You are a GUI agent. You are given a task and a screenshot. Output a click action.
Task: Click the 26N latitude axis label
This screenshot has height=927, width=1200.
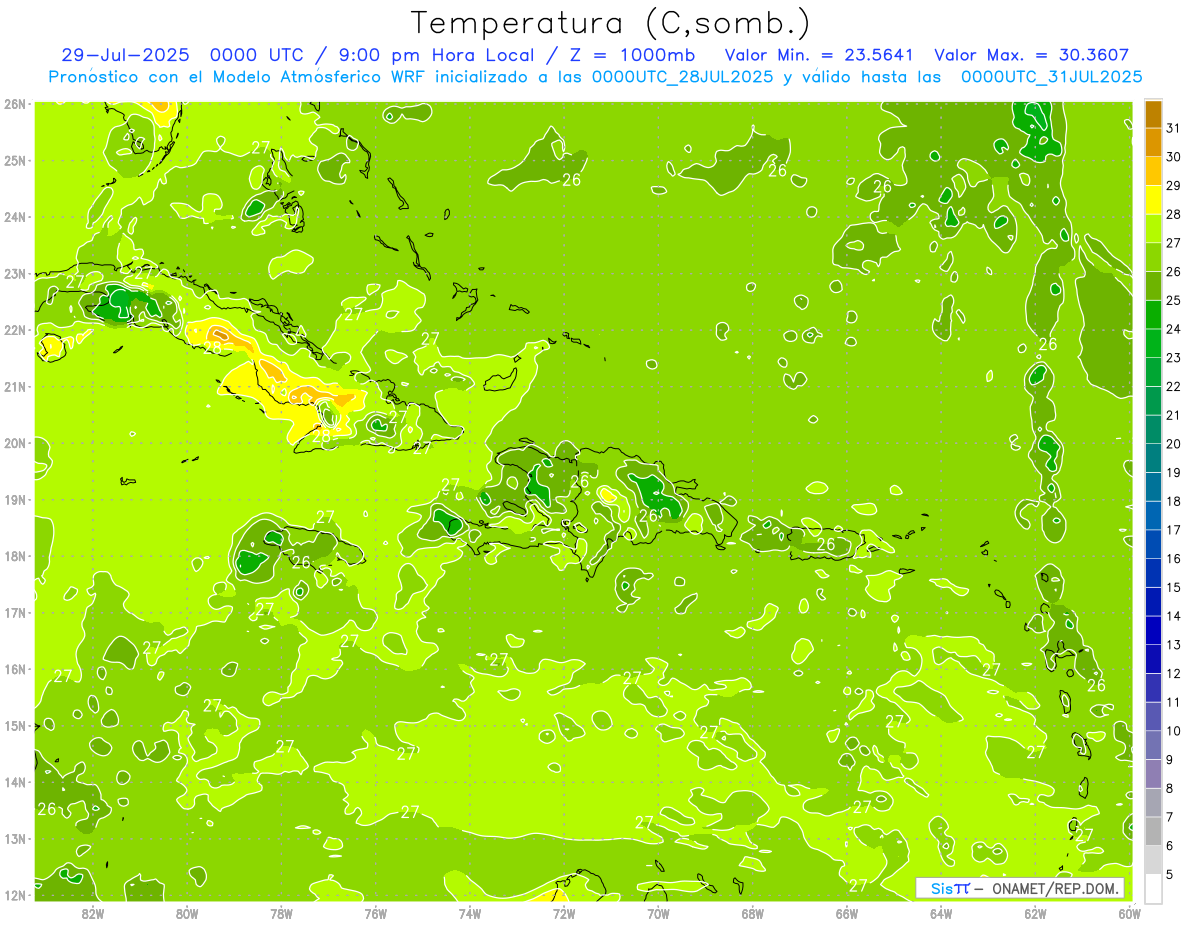pyautogui.click(x=15, y=104)
